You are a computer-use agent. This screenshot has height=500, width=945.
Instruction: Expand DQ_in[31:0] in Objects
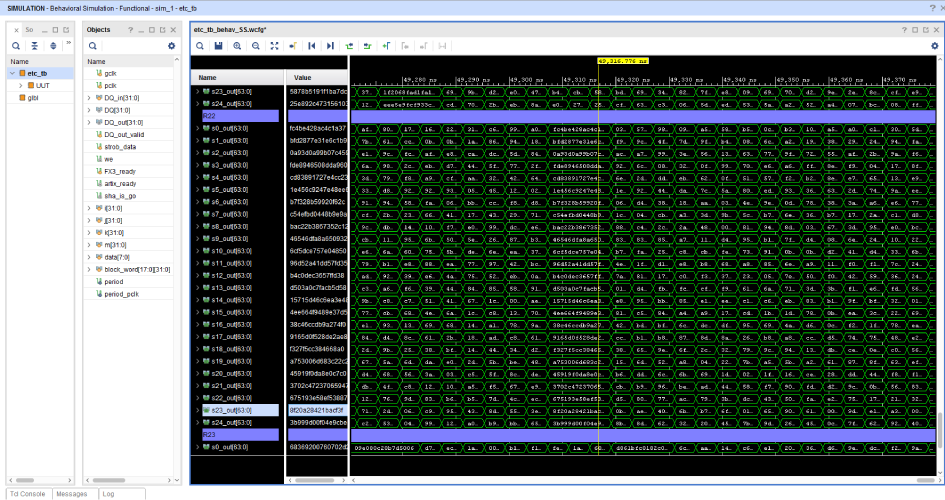[x=89, y=98]
